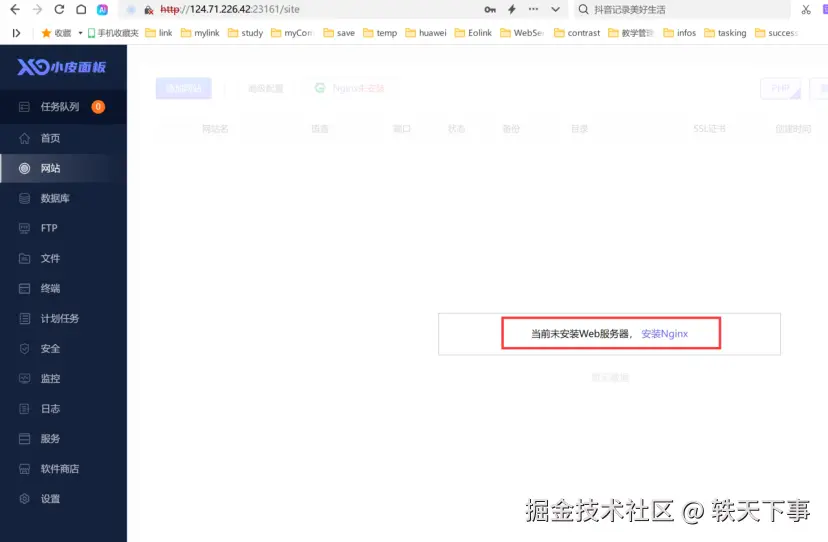Open 设置 settings in sidebar
Screen dimensions: 828x542
click(x=63, y=499)
